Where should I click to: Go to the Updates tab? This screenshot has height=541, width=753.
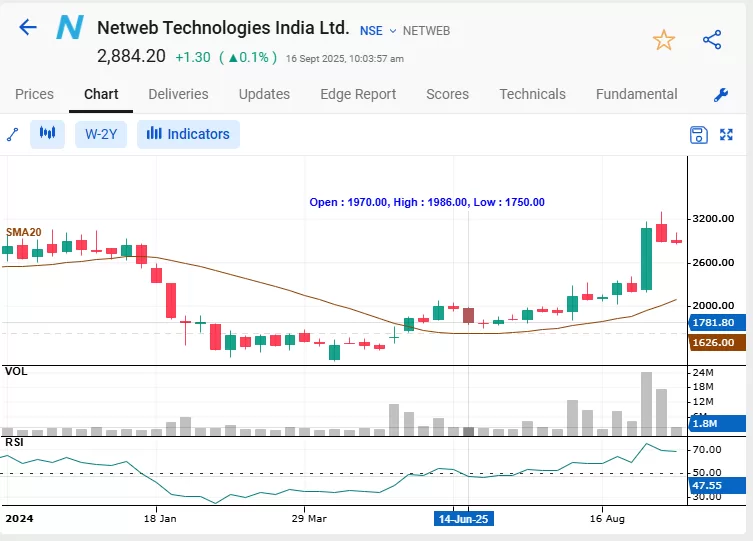[x=264, y=94]
